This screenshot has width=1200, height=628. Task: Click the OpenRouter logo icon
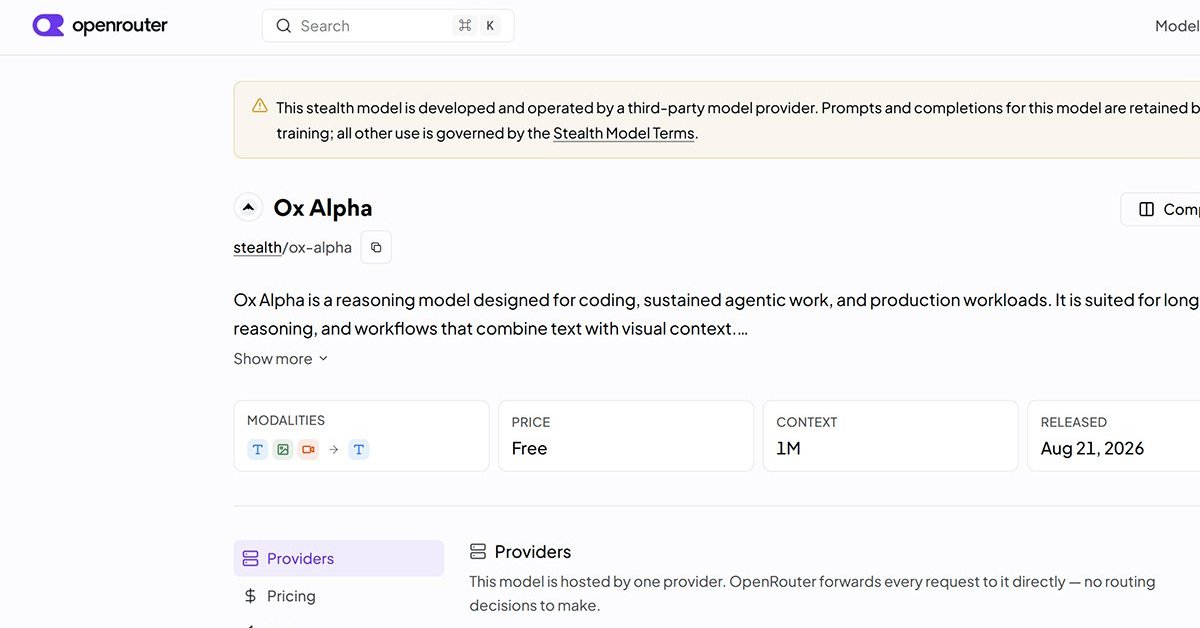48,25
